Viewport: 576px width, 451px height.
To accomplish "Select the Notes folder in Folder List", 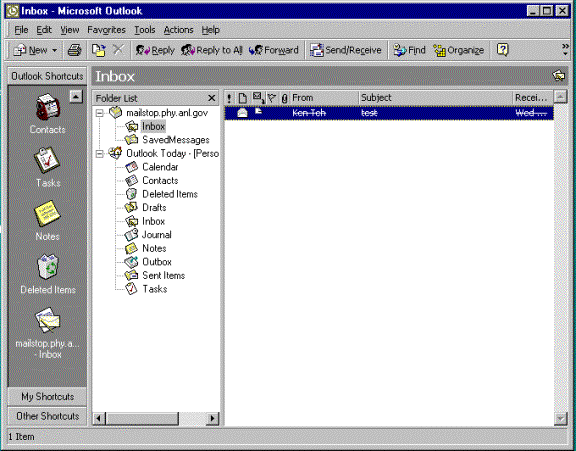I will (154, 248).
